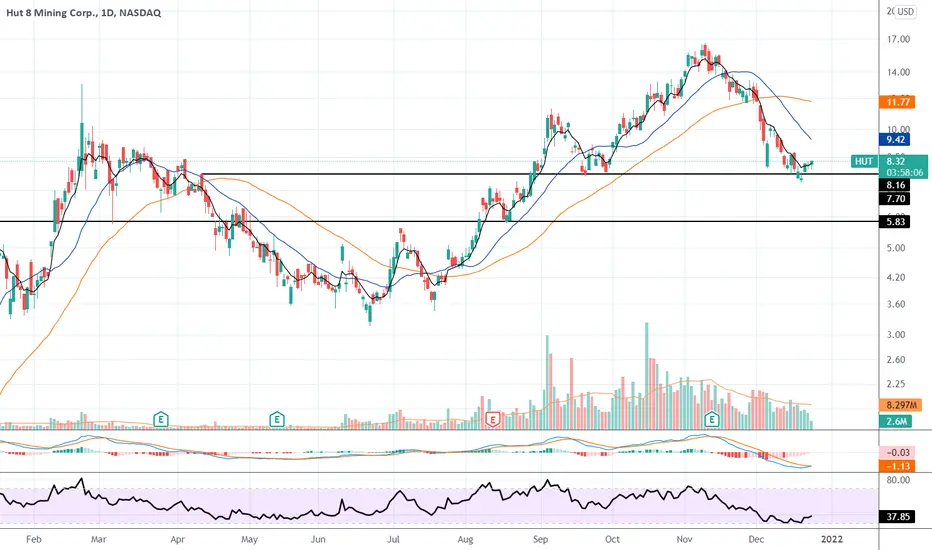
Task: Click the 80.00 RSI scale label
Action: [x=898, y=480]
